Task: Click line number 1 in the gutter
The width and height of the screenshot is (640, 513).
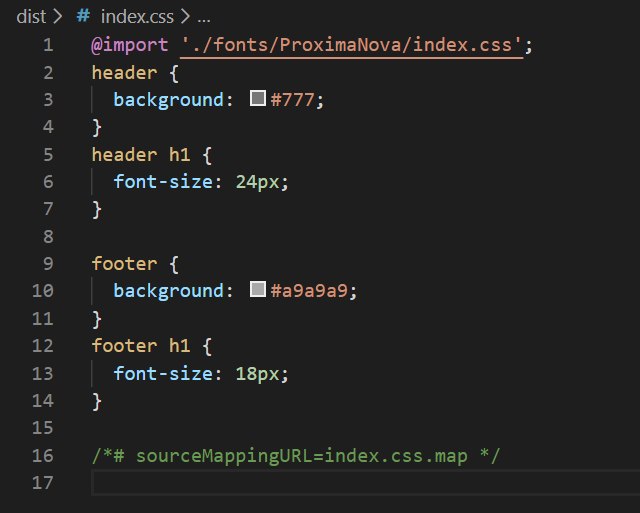Action: (48, 45)
